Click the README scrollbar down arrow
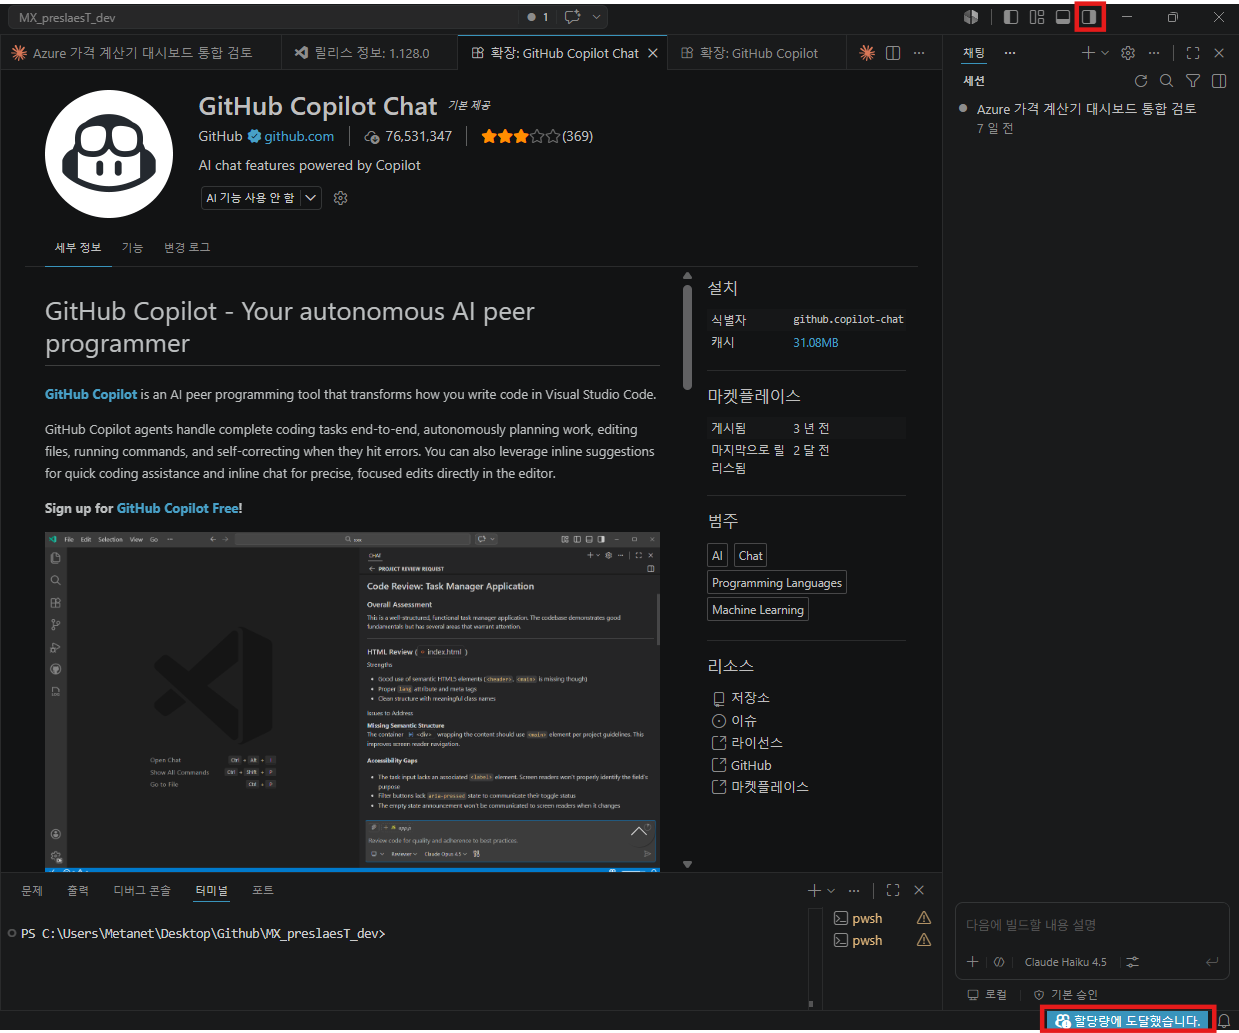1239x1033 pixels. tap(687, 864)
